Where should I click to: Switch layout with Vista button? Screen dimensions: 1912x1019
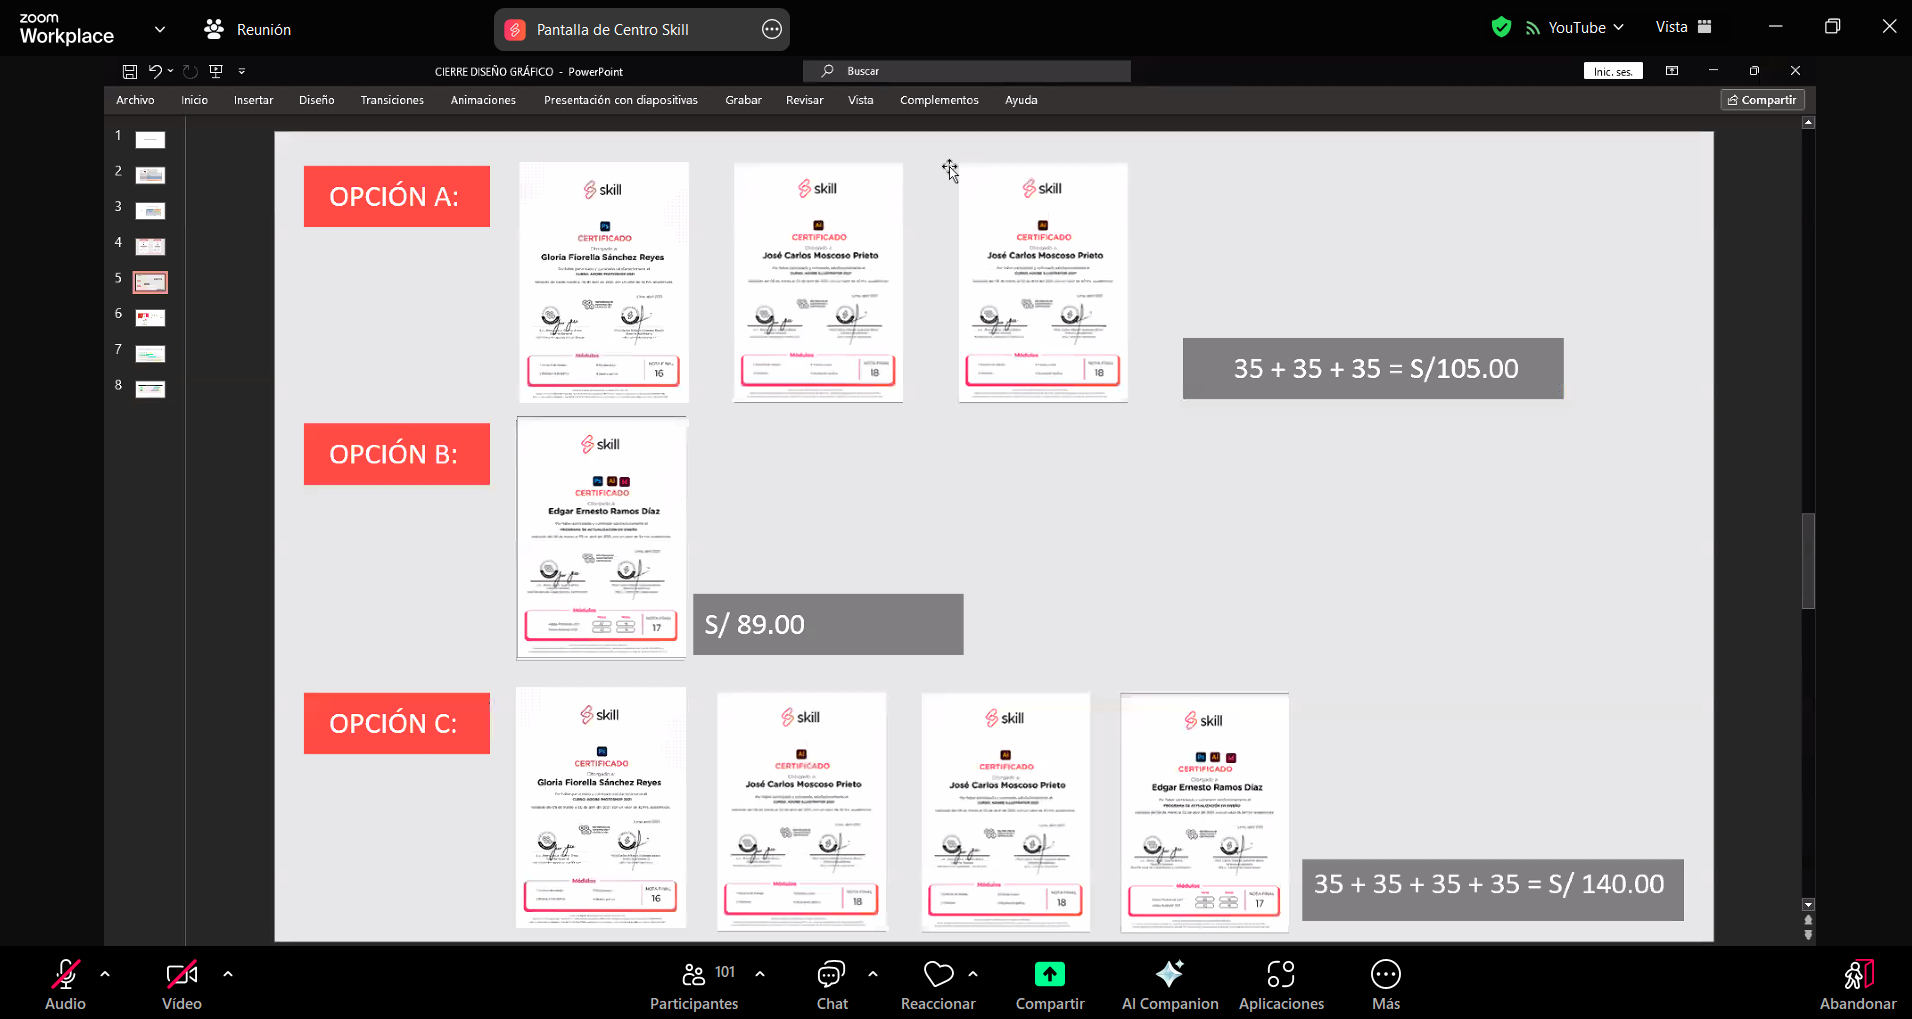tap(1683, 27)
